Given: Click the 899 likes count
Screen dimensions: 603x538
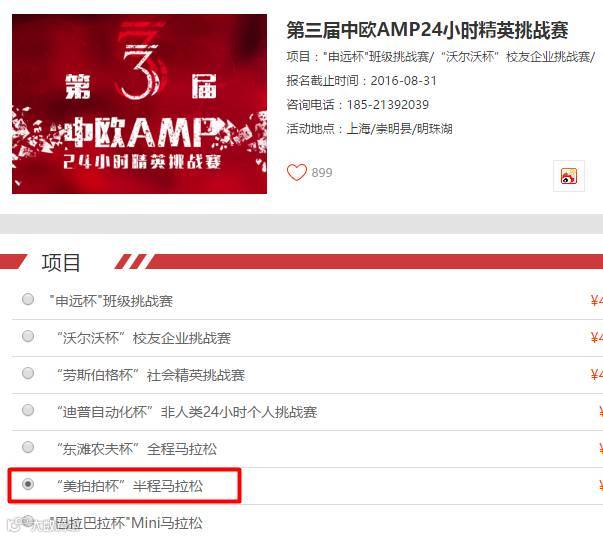Looking at the screenshot, I should tap(322, 173).
